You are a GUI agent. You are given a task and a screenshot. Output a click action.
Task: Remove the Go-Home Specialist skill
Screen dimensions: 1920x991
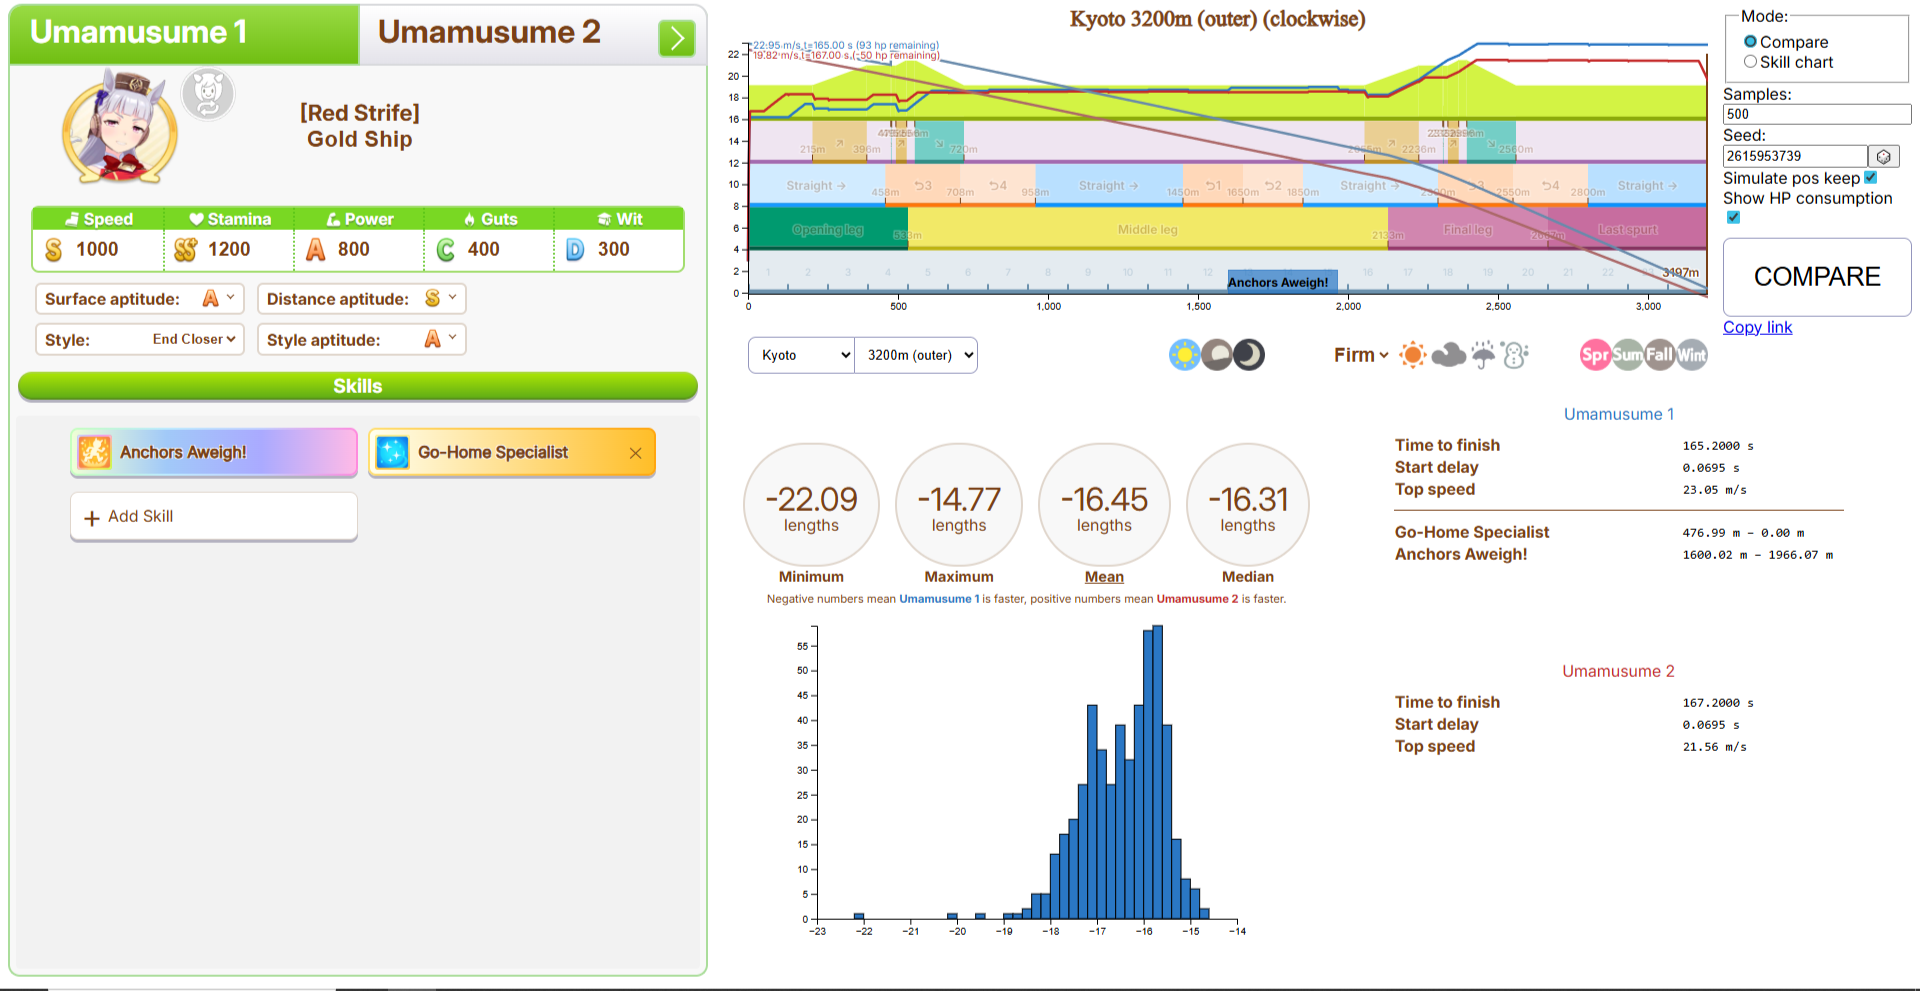click(635, 453)
